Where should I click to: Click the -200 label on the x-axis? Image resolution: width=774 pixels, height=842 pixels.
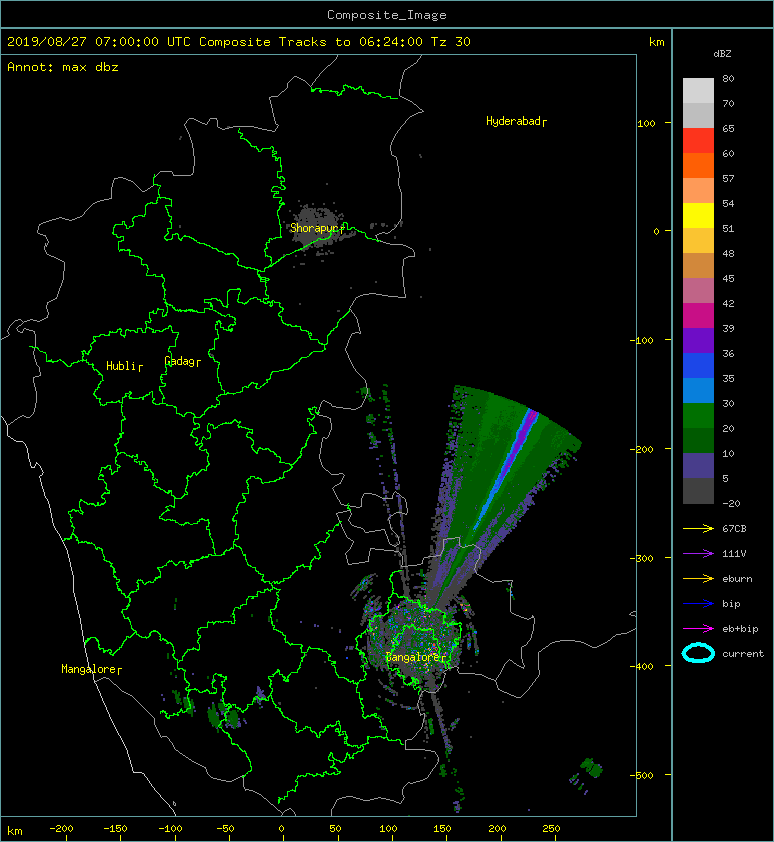(x=61, y=829)
